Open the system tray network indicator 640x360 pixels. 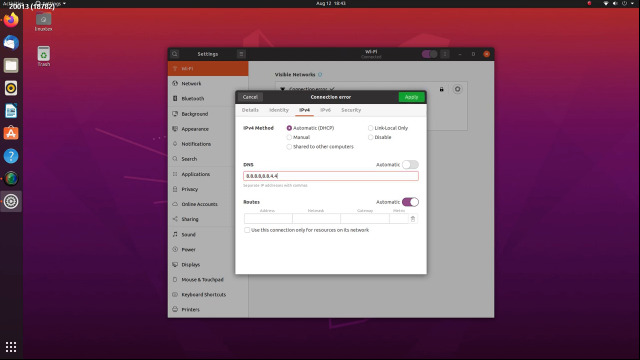click(x=606, y=3)
